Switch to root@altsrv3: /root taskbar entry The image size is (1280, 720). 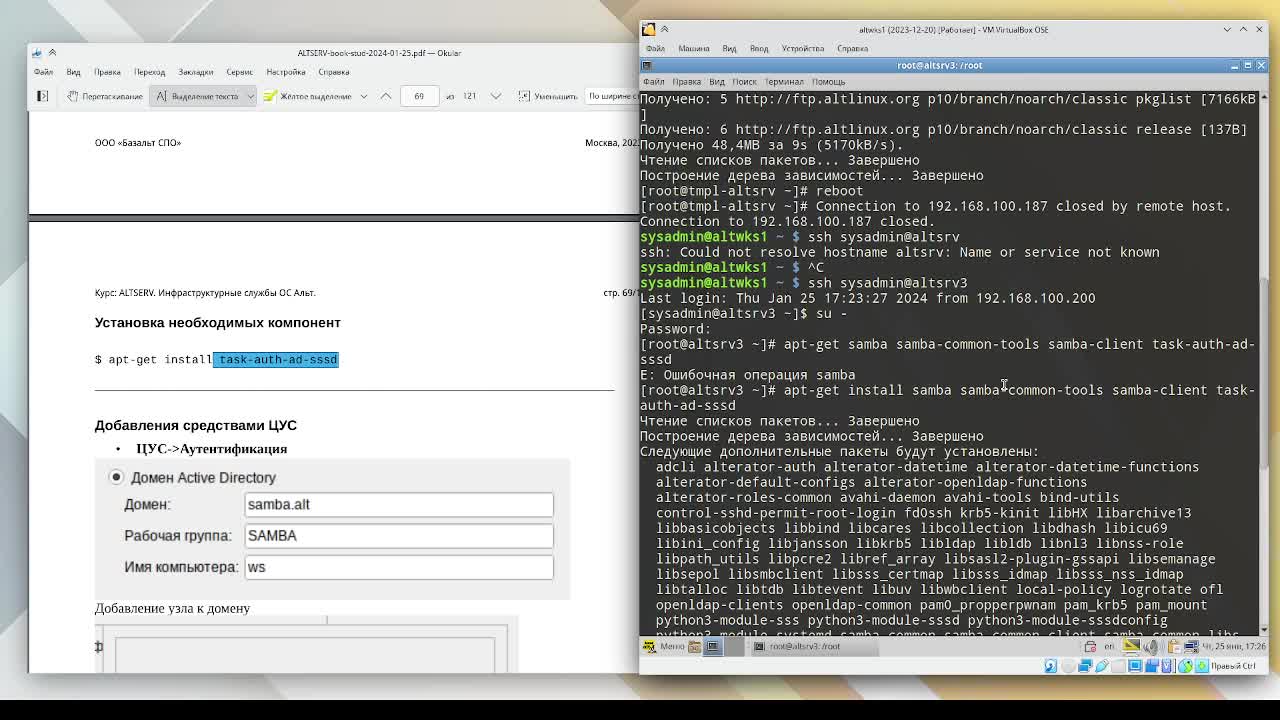pos(815,646)
